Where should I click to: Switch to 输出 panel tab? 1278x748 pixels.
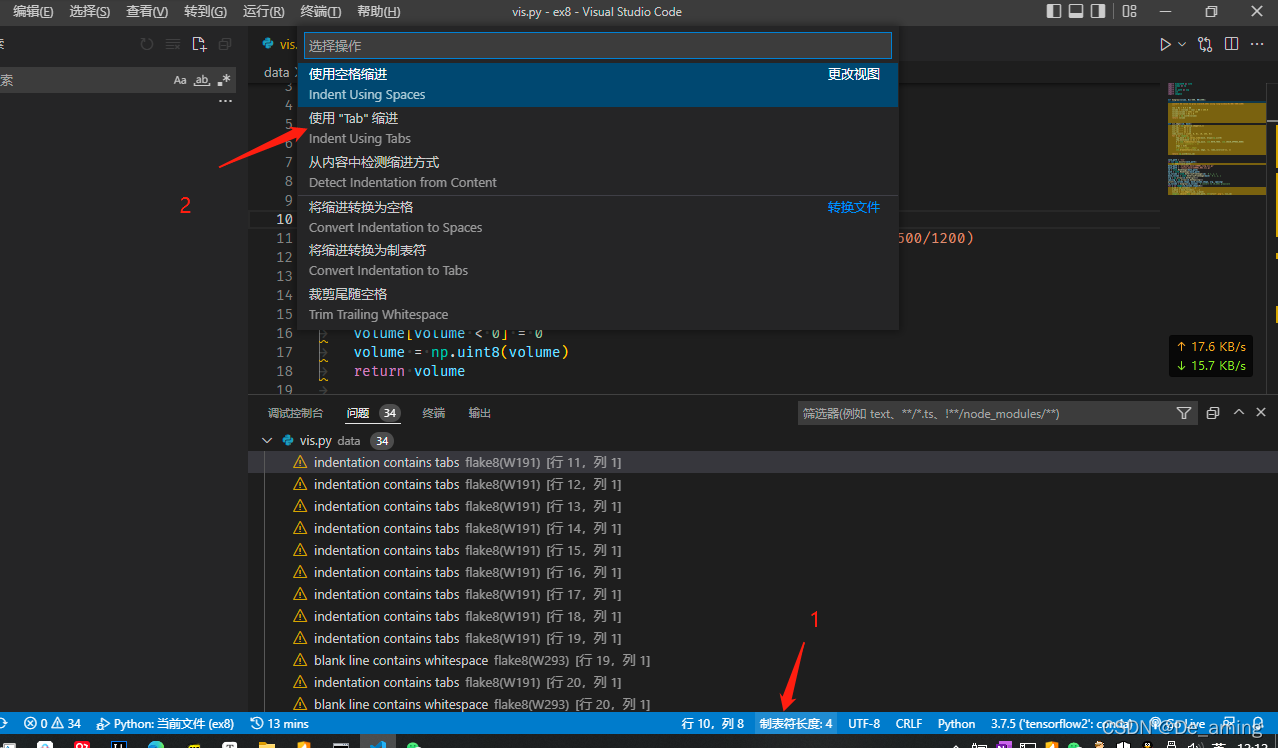click(x=480, y=413)
